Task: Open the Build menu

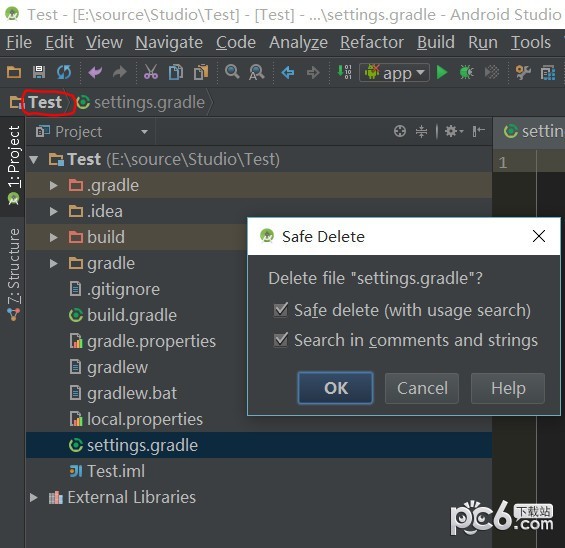Action: tap(436, 43)
